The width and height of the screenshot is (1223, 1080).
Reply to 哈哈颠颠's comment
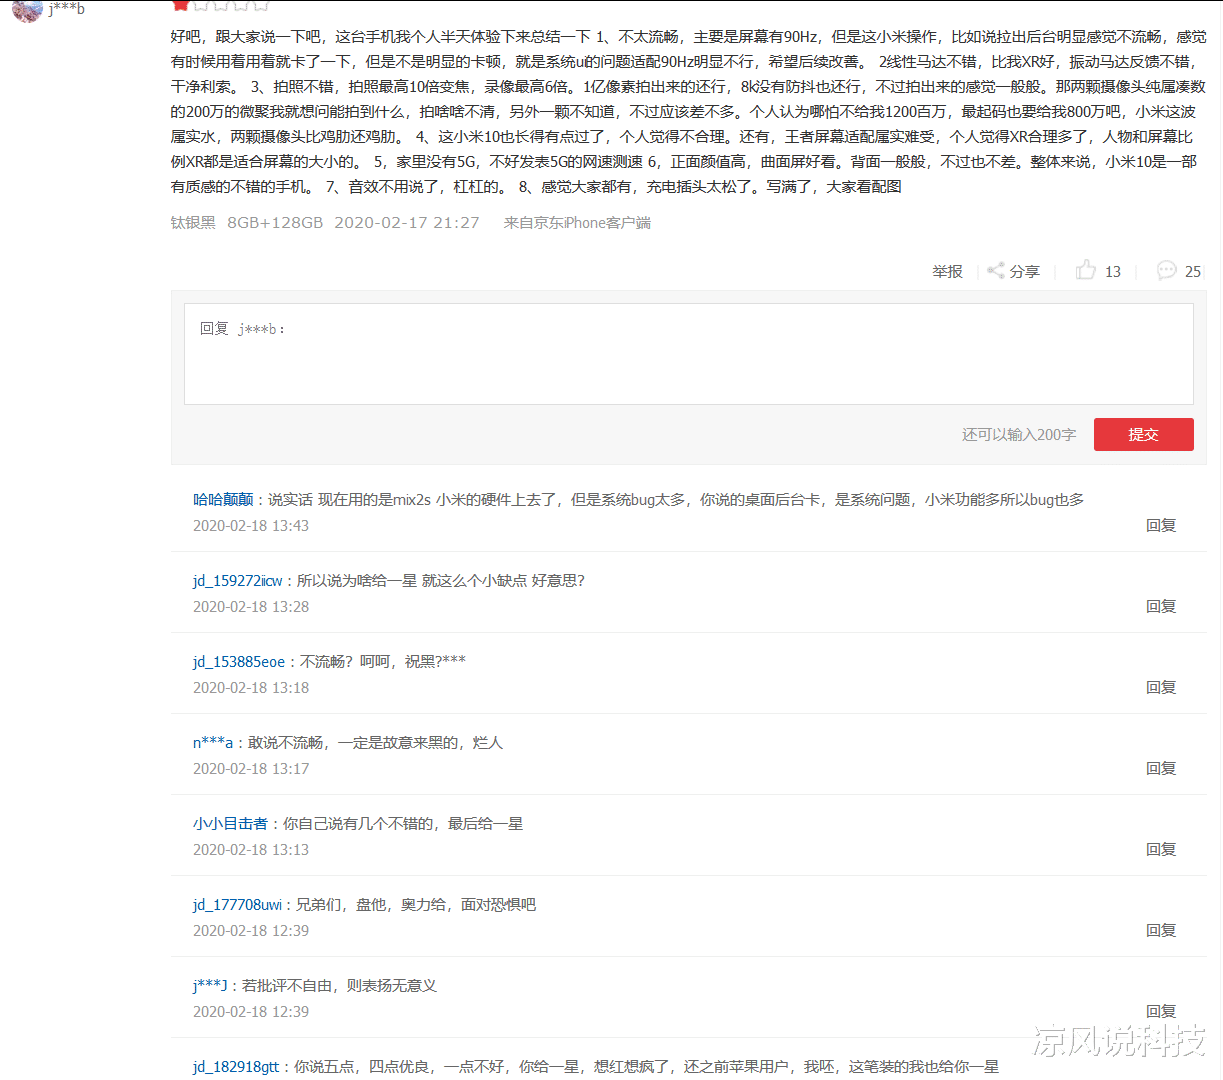point(1160,525)
